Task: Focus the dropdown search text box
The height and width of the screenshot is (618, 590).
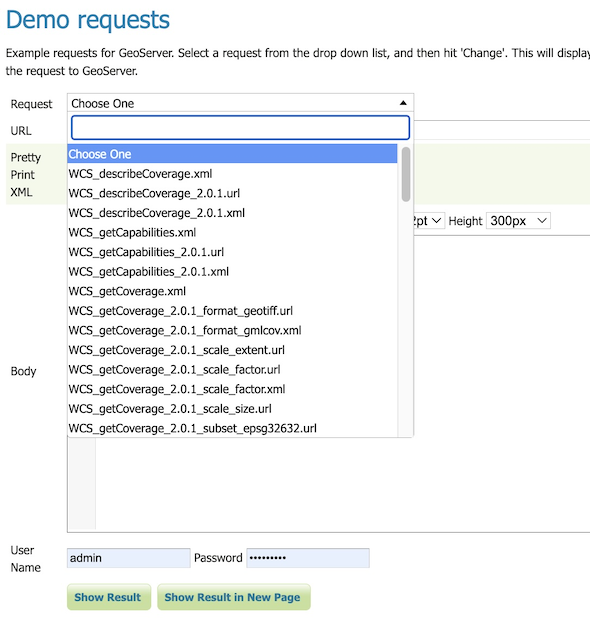Action: pos(240,127)
